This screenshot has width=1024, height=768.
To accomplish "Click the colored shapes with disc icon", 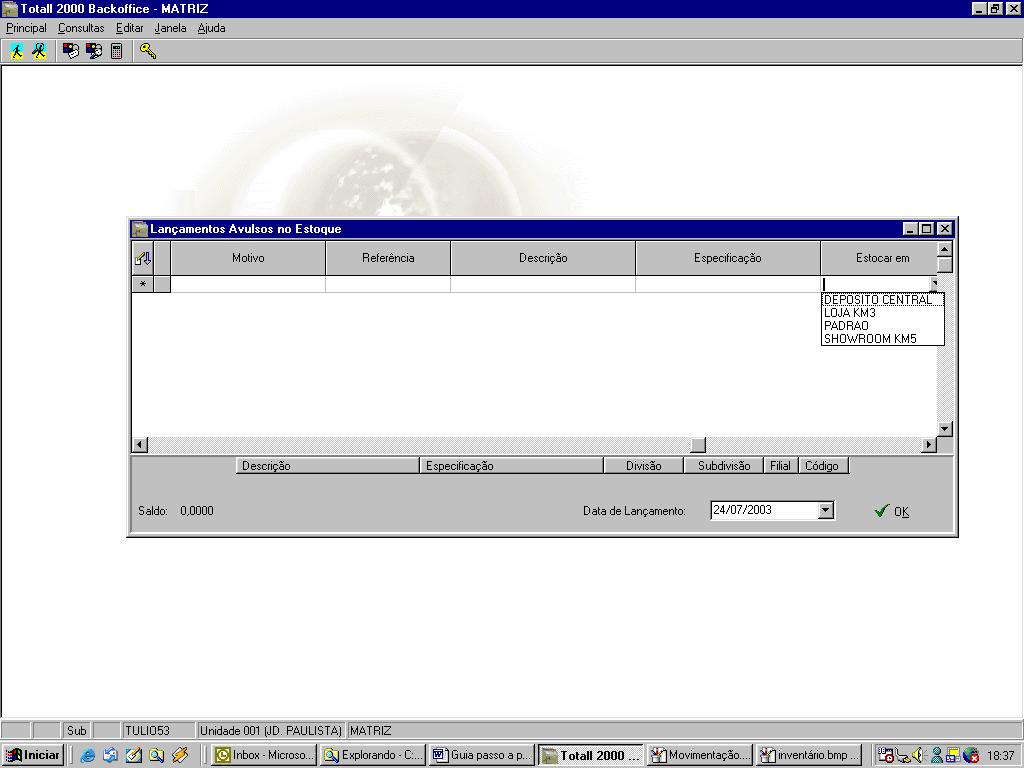I will coord(94,51).
